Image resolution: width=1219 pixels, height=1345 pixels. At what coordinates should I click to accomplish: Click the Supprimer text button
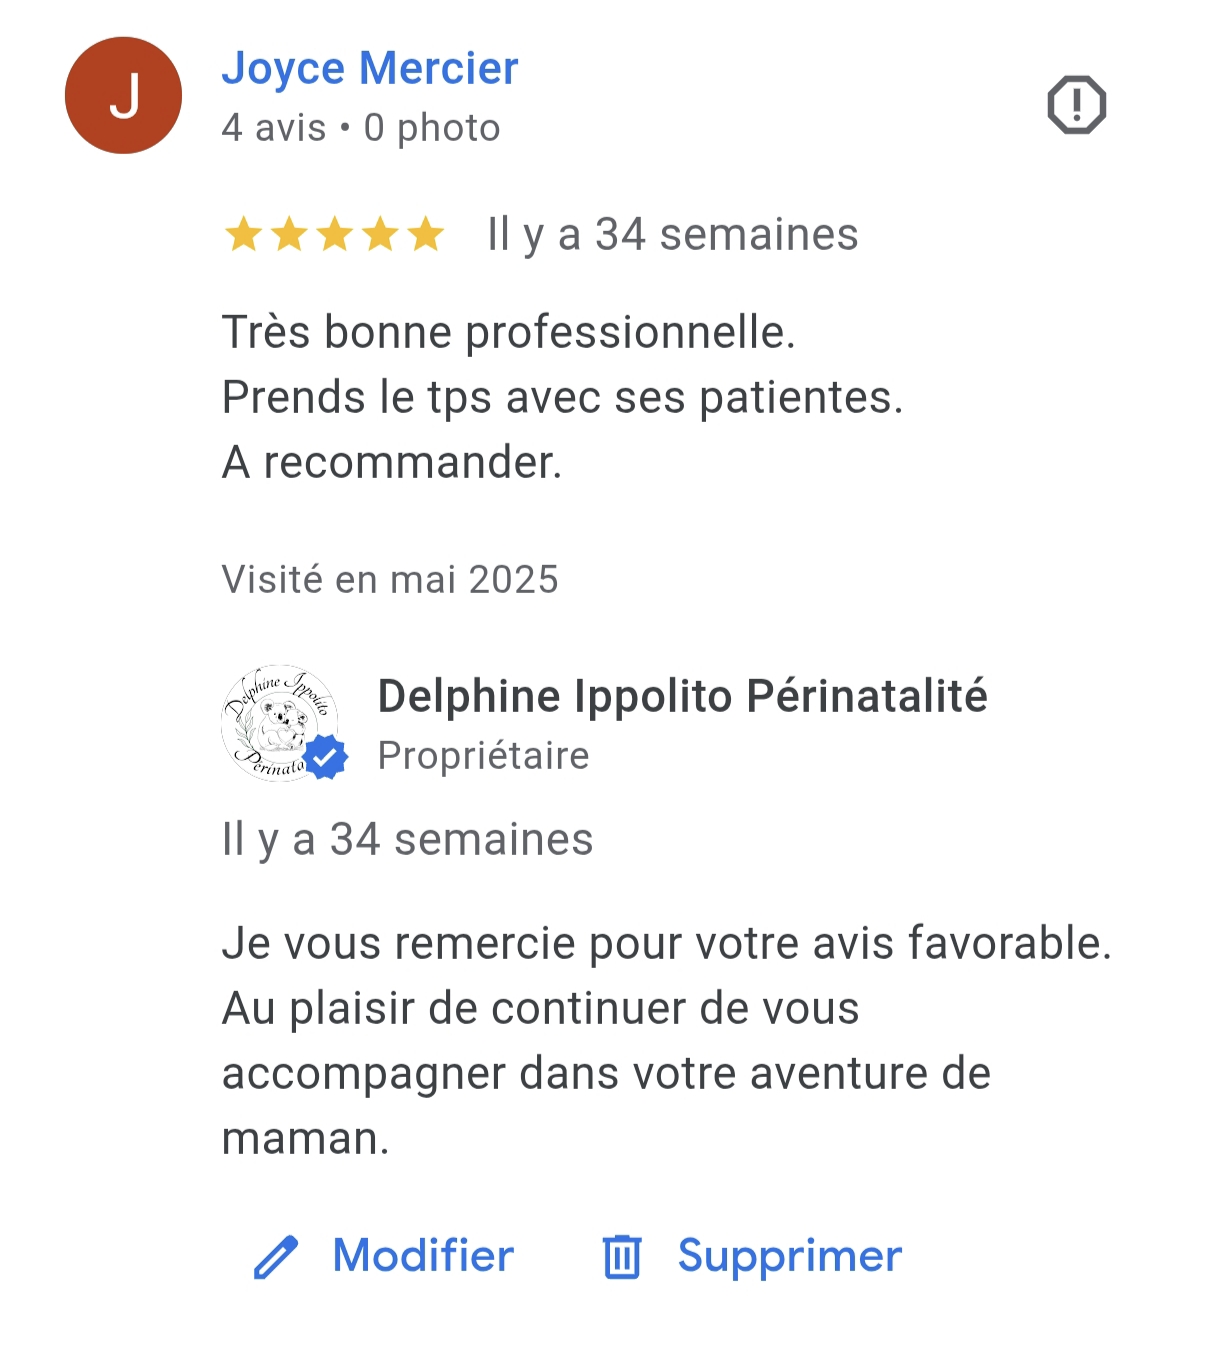[x=789, y=1256]
